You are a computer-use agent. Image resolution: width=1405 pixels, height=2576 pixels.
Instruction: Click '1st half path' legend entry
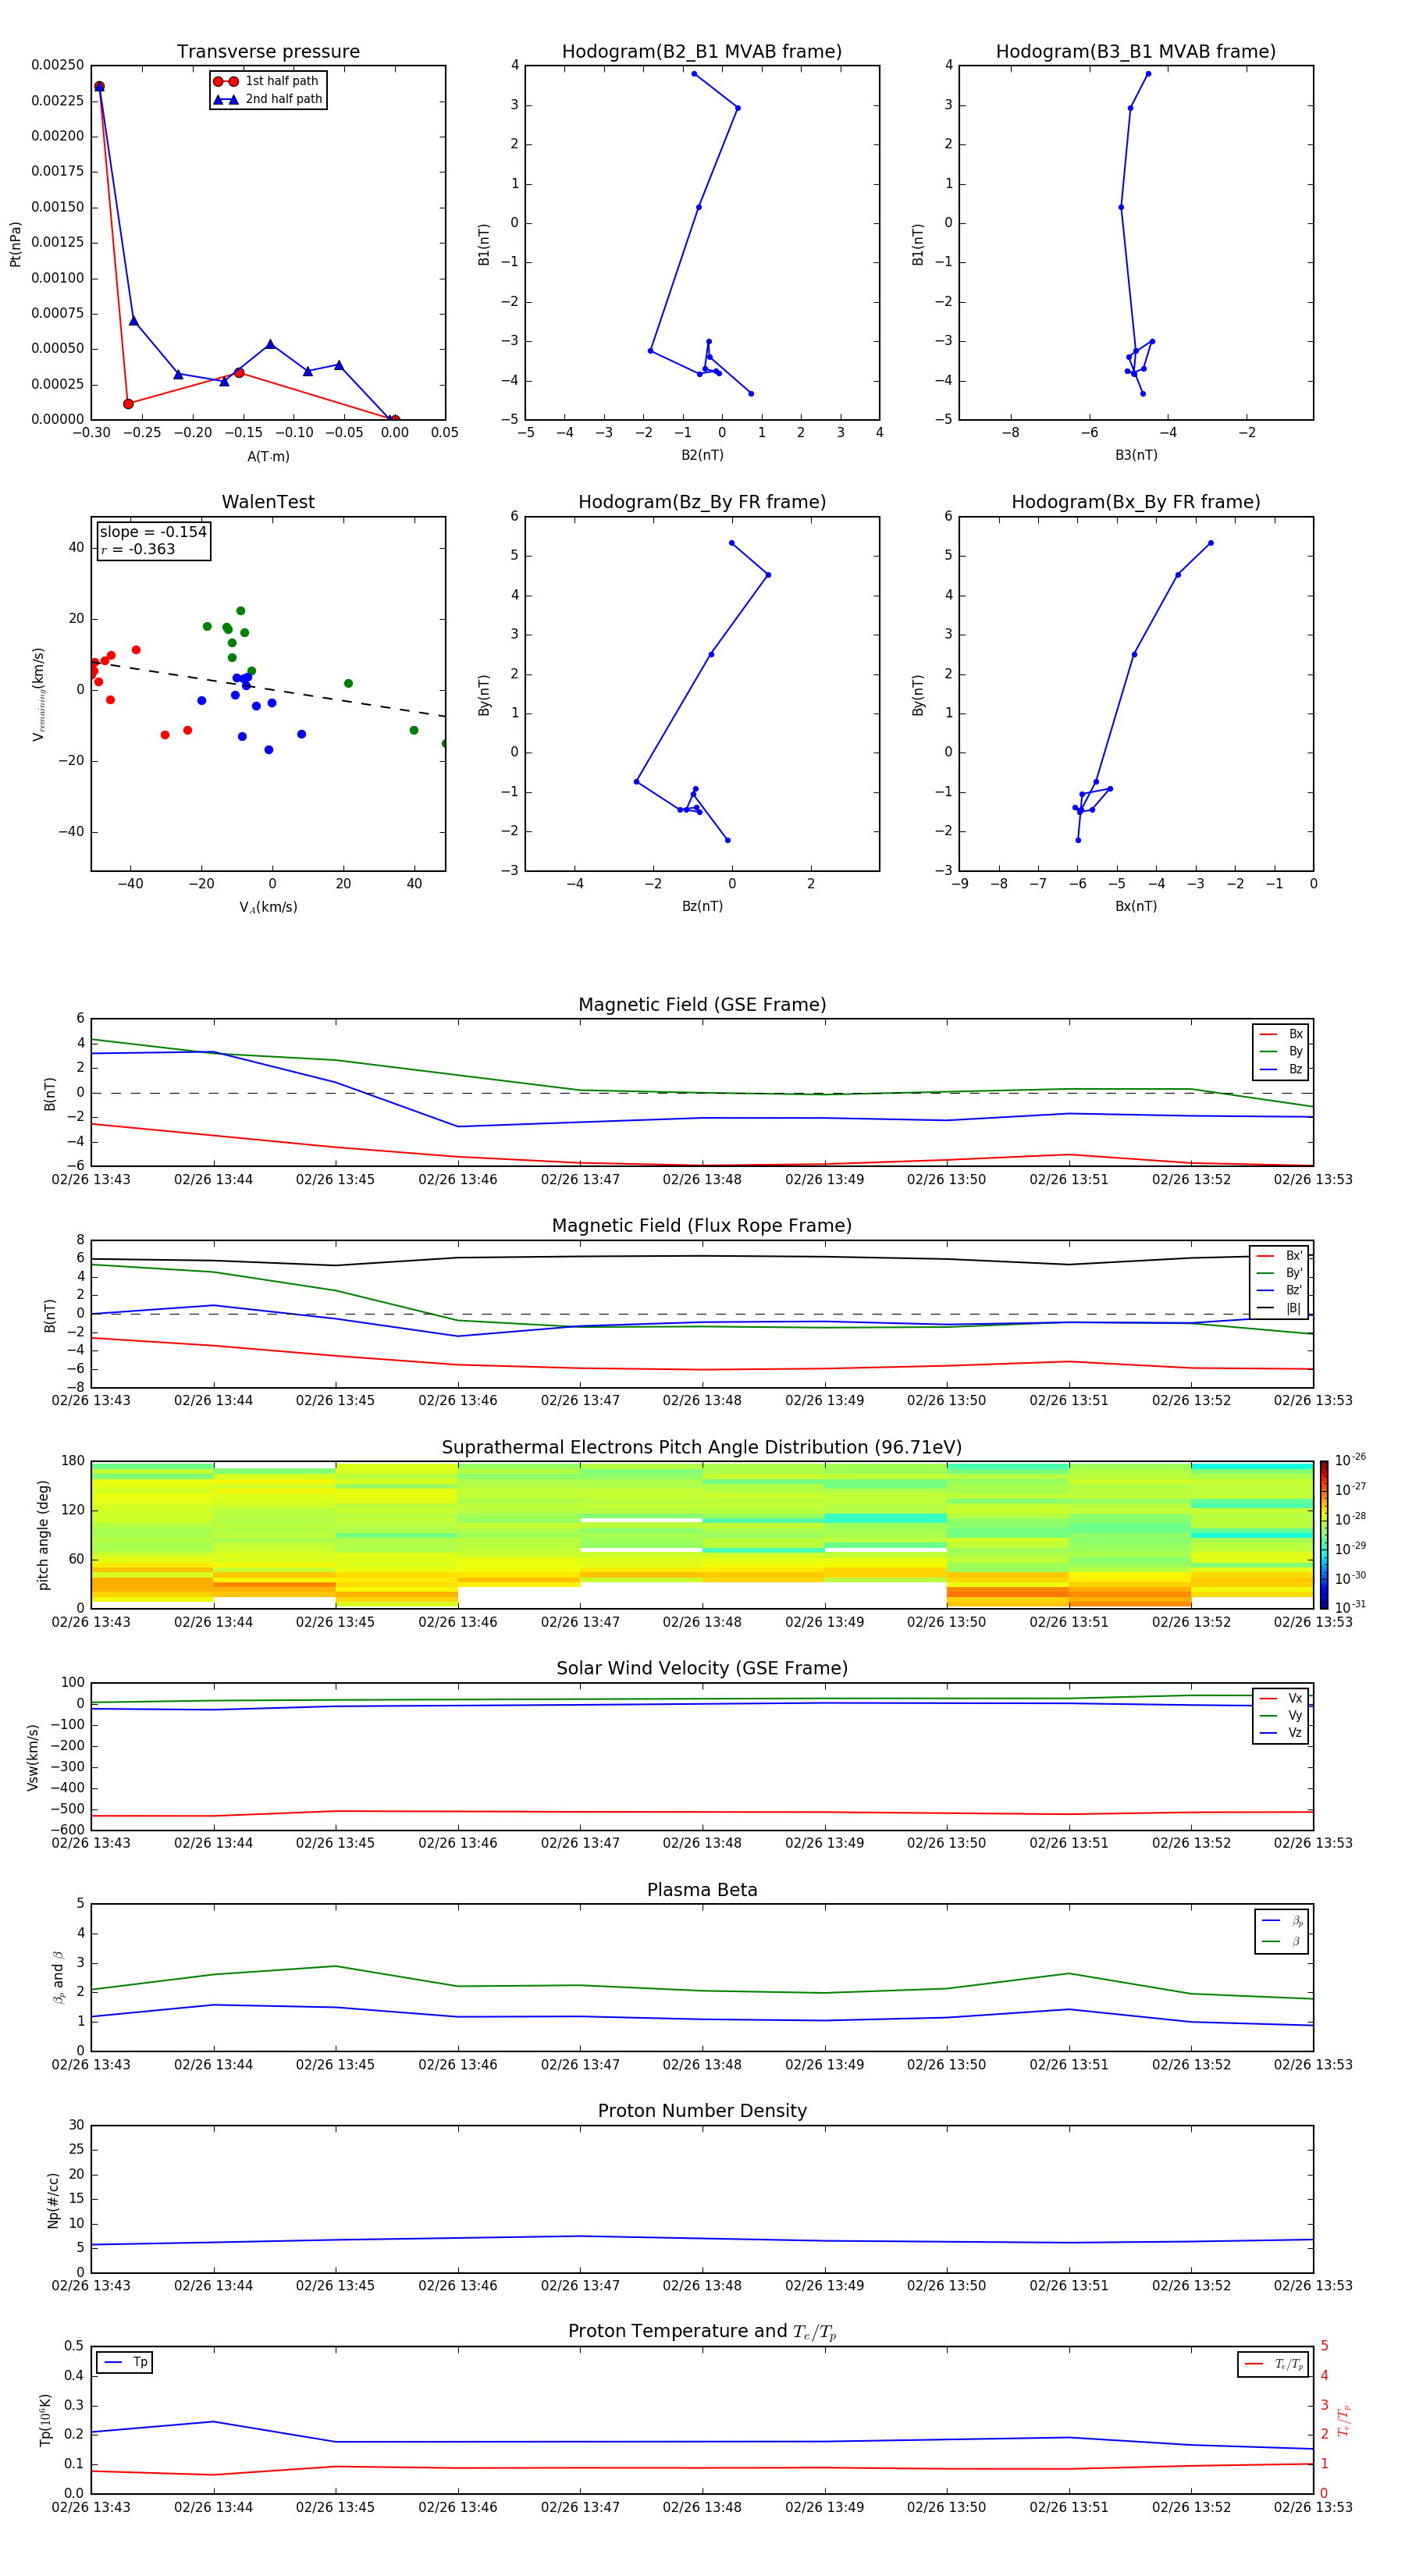[x=267, y=81]
